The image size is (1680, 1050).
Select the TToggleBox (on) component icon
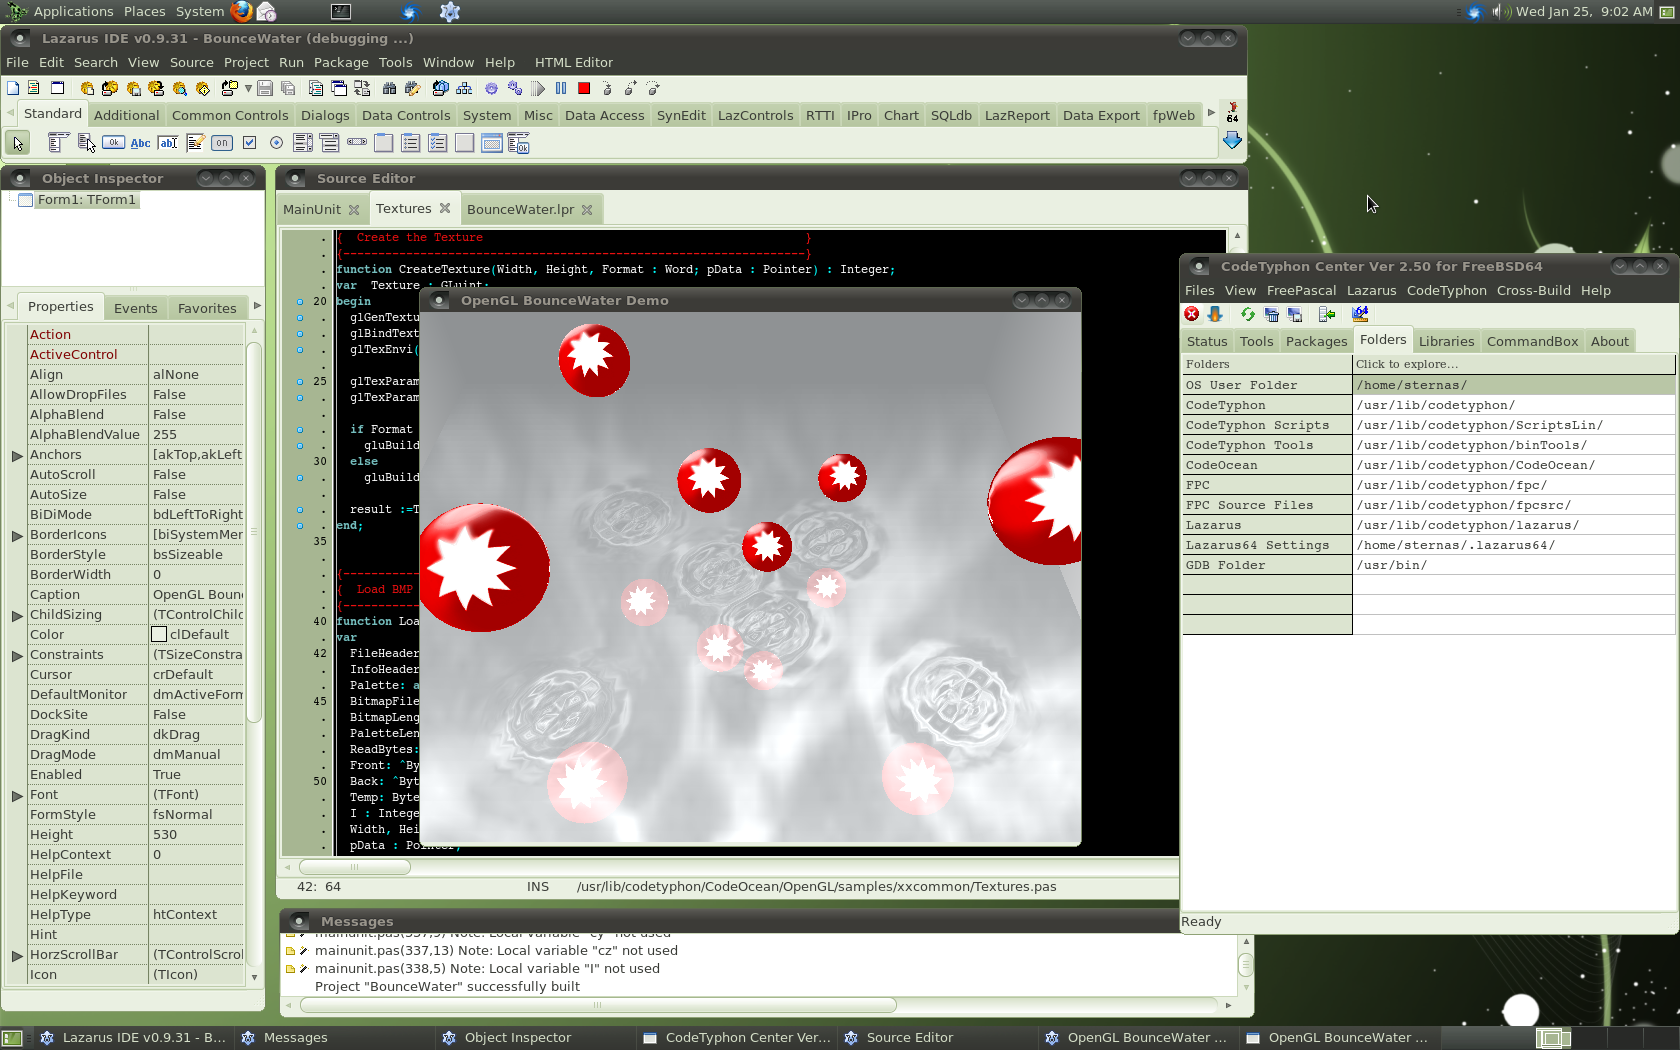coord(222,143)
